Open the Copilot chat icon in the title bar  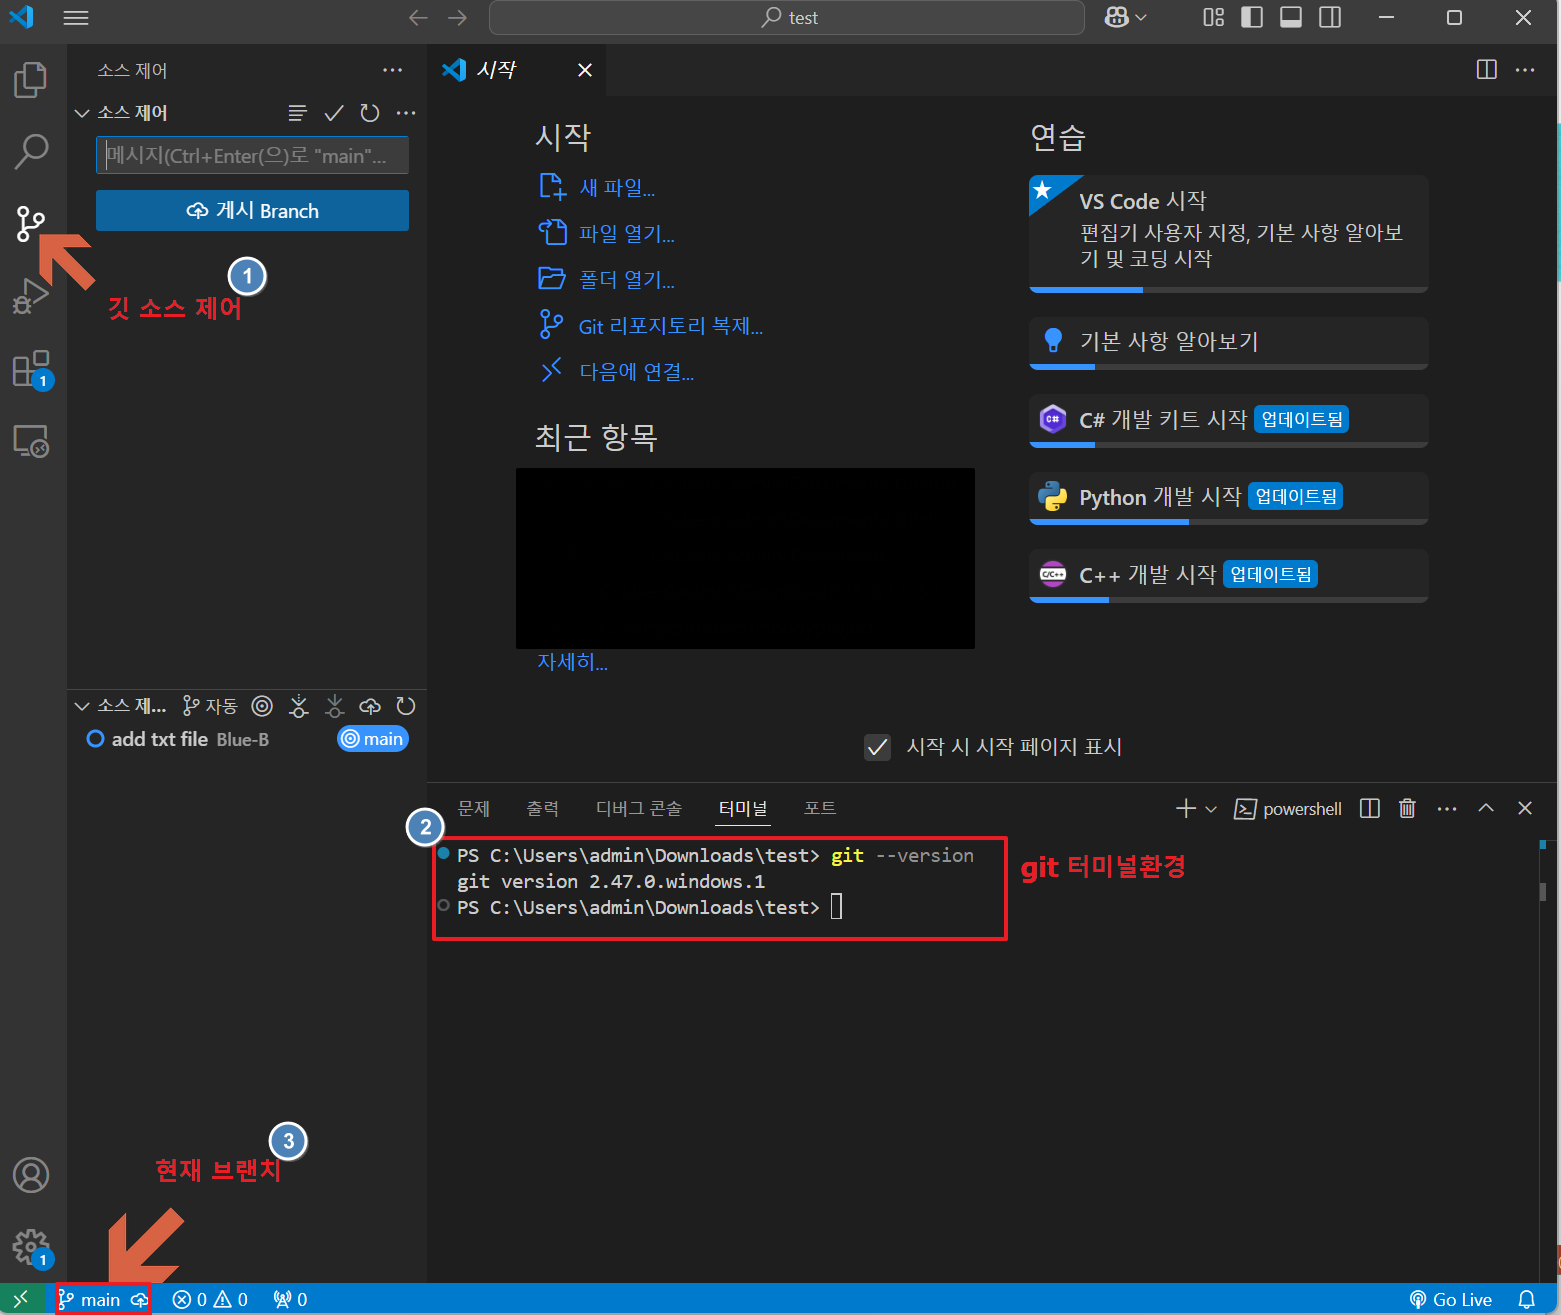(x=1116, y=17)
